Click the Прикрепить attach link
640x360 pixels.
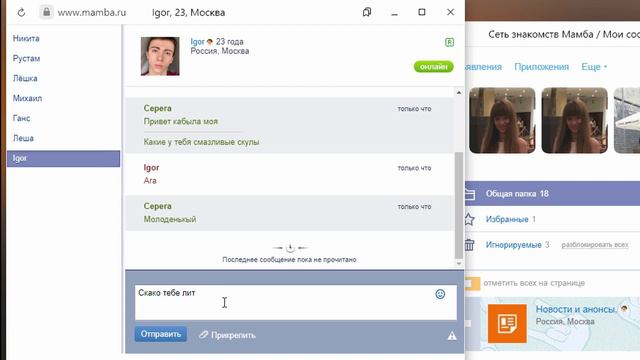[233, 335]
